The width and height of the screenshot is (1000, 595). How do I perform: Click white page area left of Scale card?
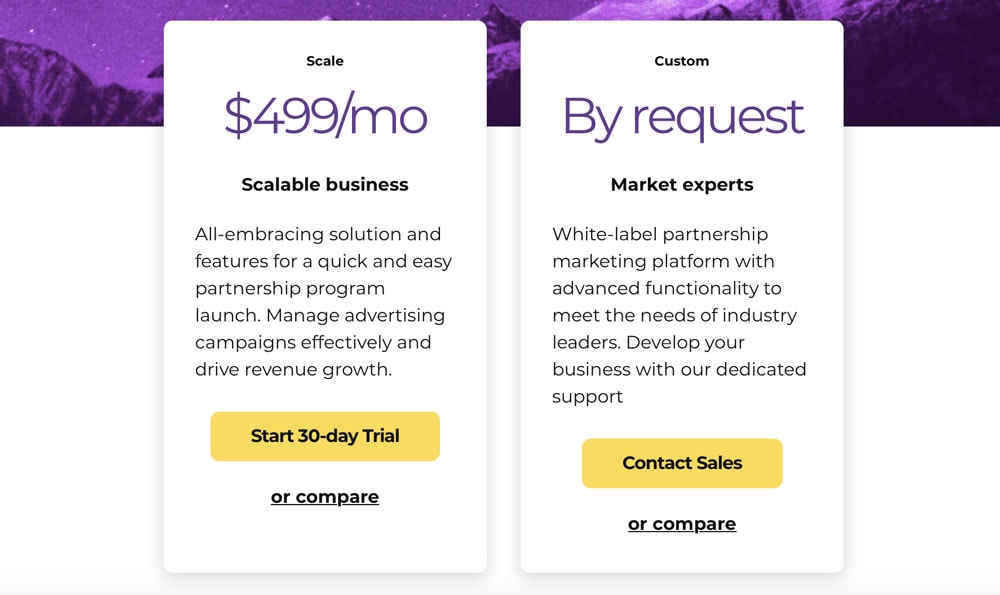tap(82, 351)
